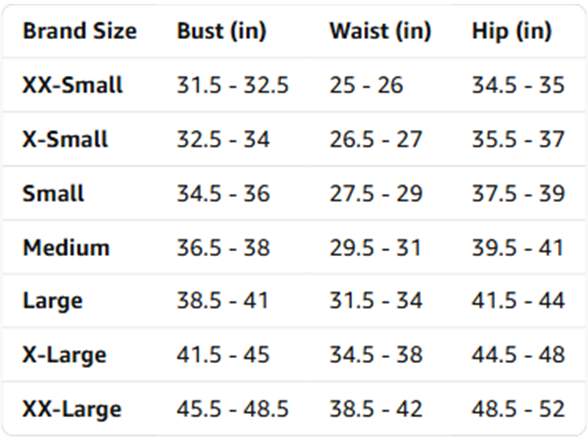This screenshot has width=588, height=441.
Task: Click the 31.5 - 32.5 bust value
Action: (x=232, y=85)
